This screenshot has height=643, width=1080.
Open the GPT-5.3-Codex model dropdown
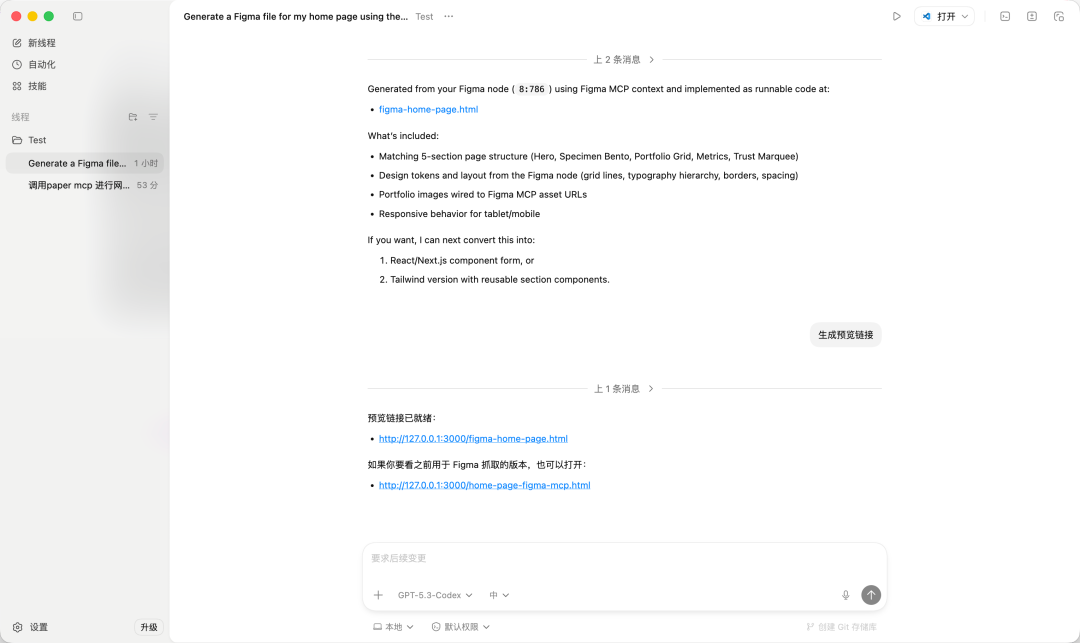tap(435, 595)
